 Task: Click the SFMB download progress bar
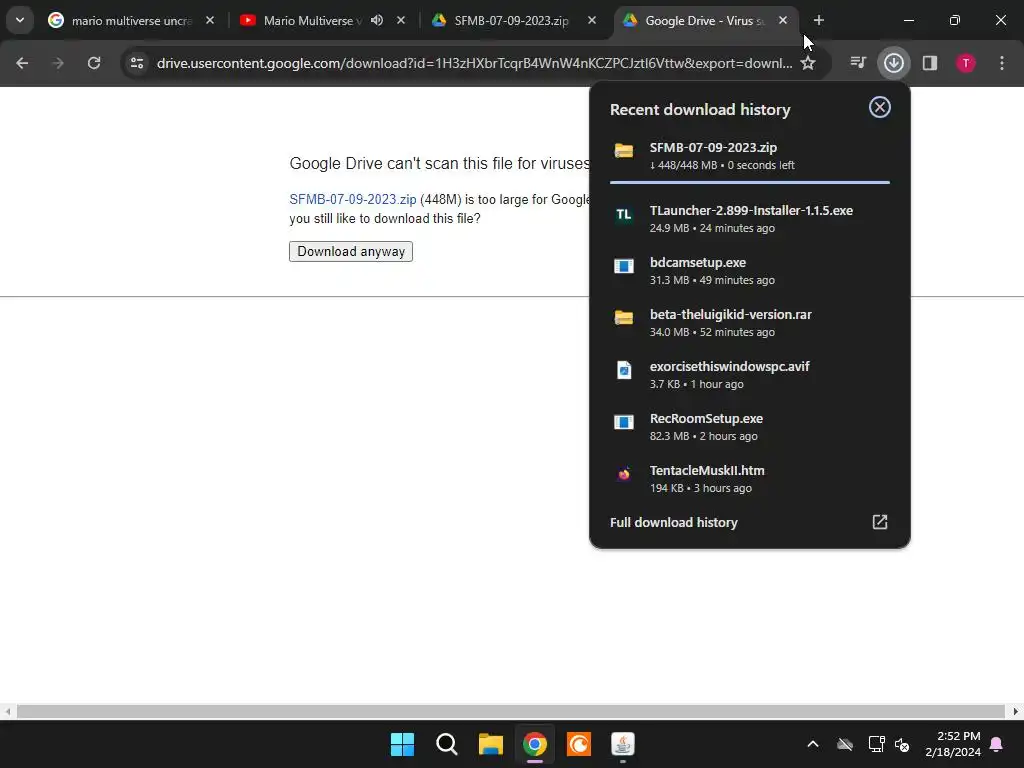pyautogui.click(x=750, y=182)
